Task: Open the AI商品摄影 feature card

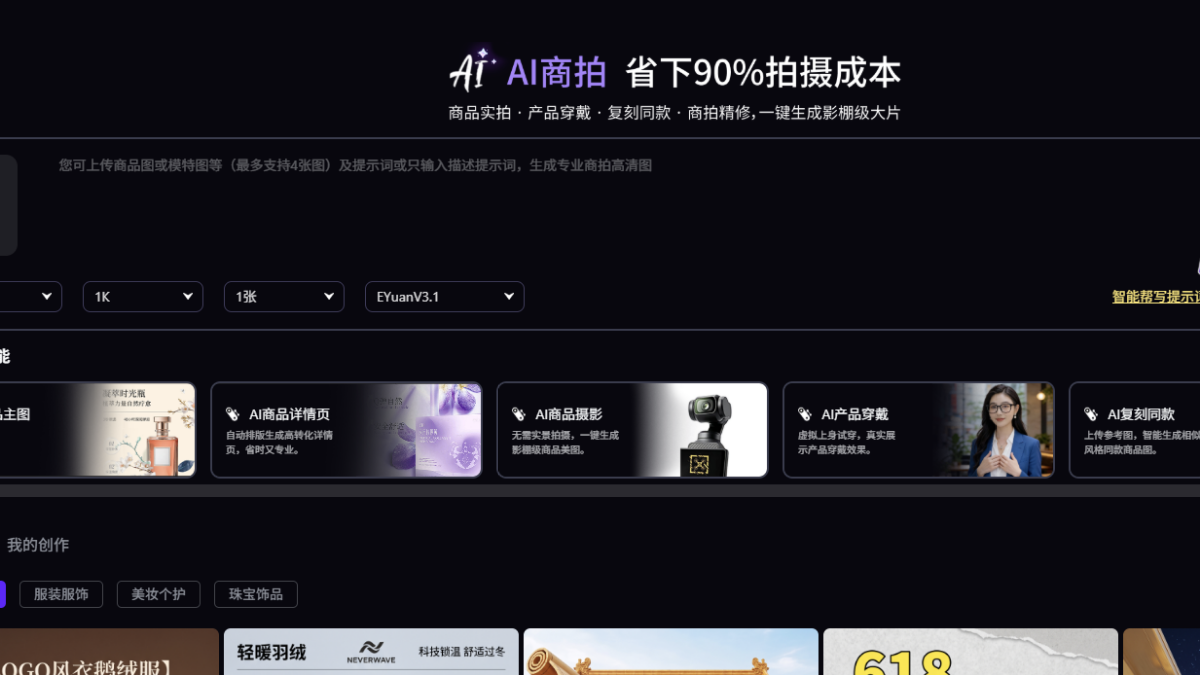Action: pos(632,430)
